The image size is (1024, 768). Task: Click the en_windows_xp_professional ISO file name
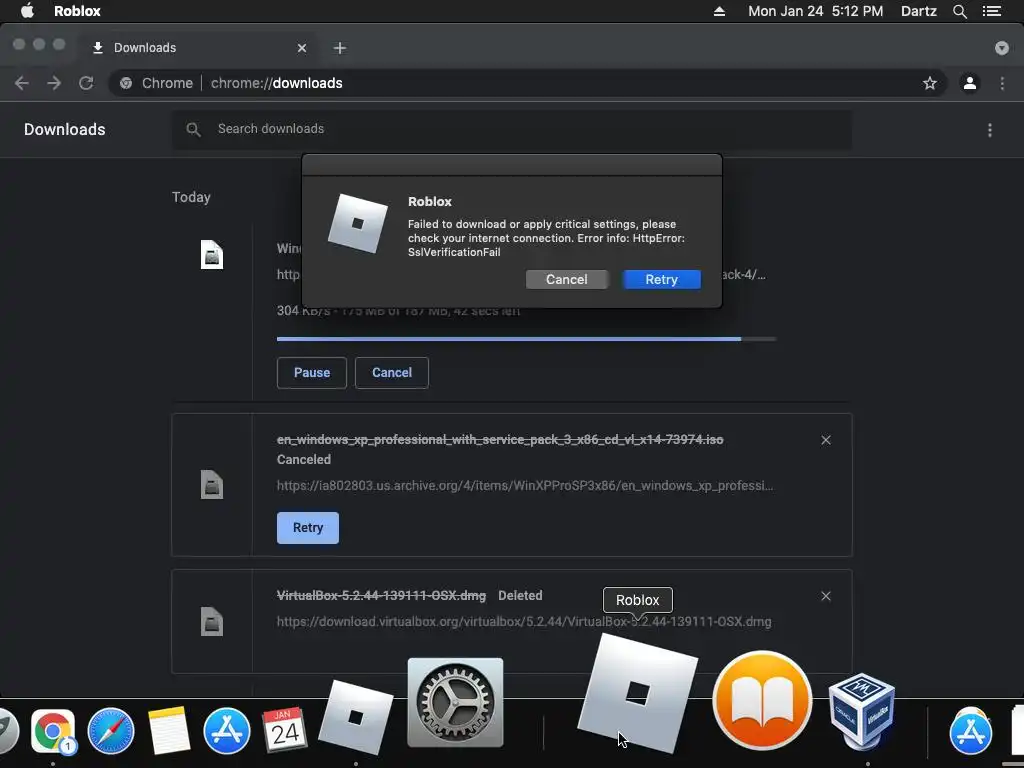click(500, 440)
